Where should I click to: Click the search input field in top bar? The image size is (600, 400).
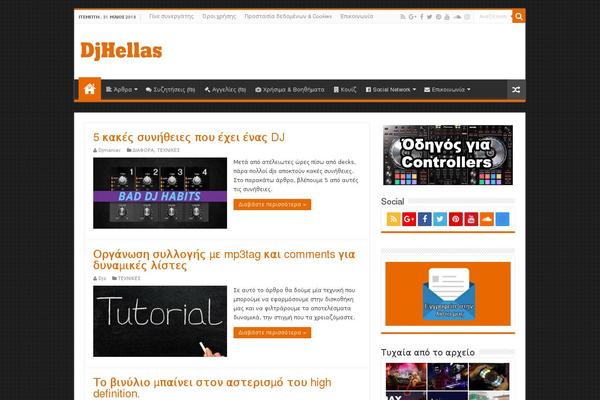tap(494, 17)
